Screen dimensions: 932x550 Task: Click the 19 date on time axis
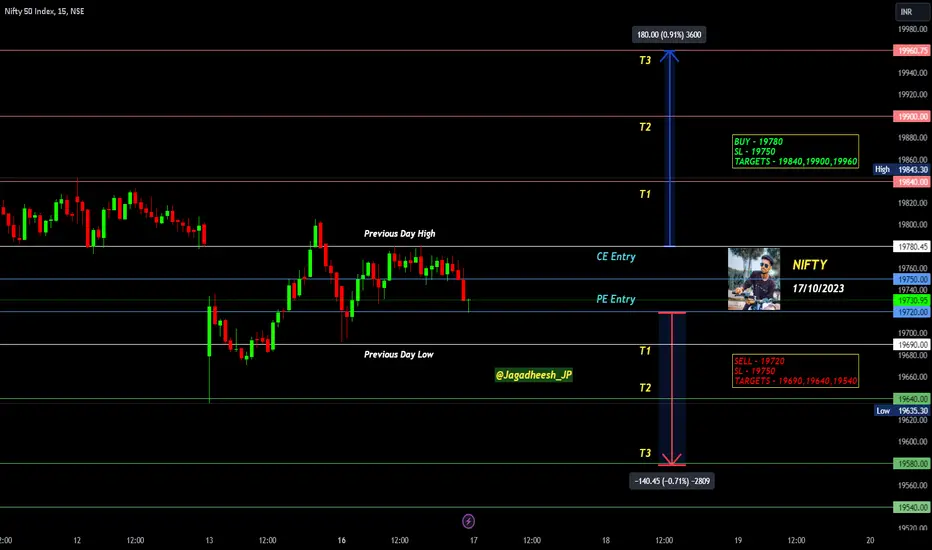coord(738,540)
